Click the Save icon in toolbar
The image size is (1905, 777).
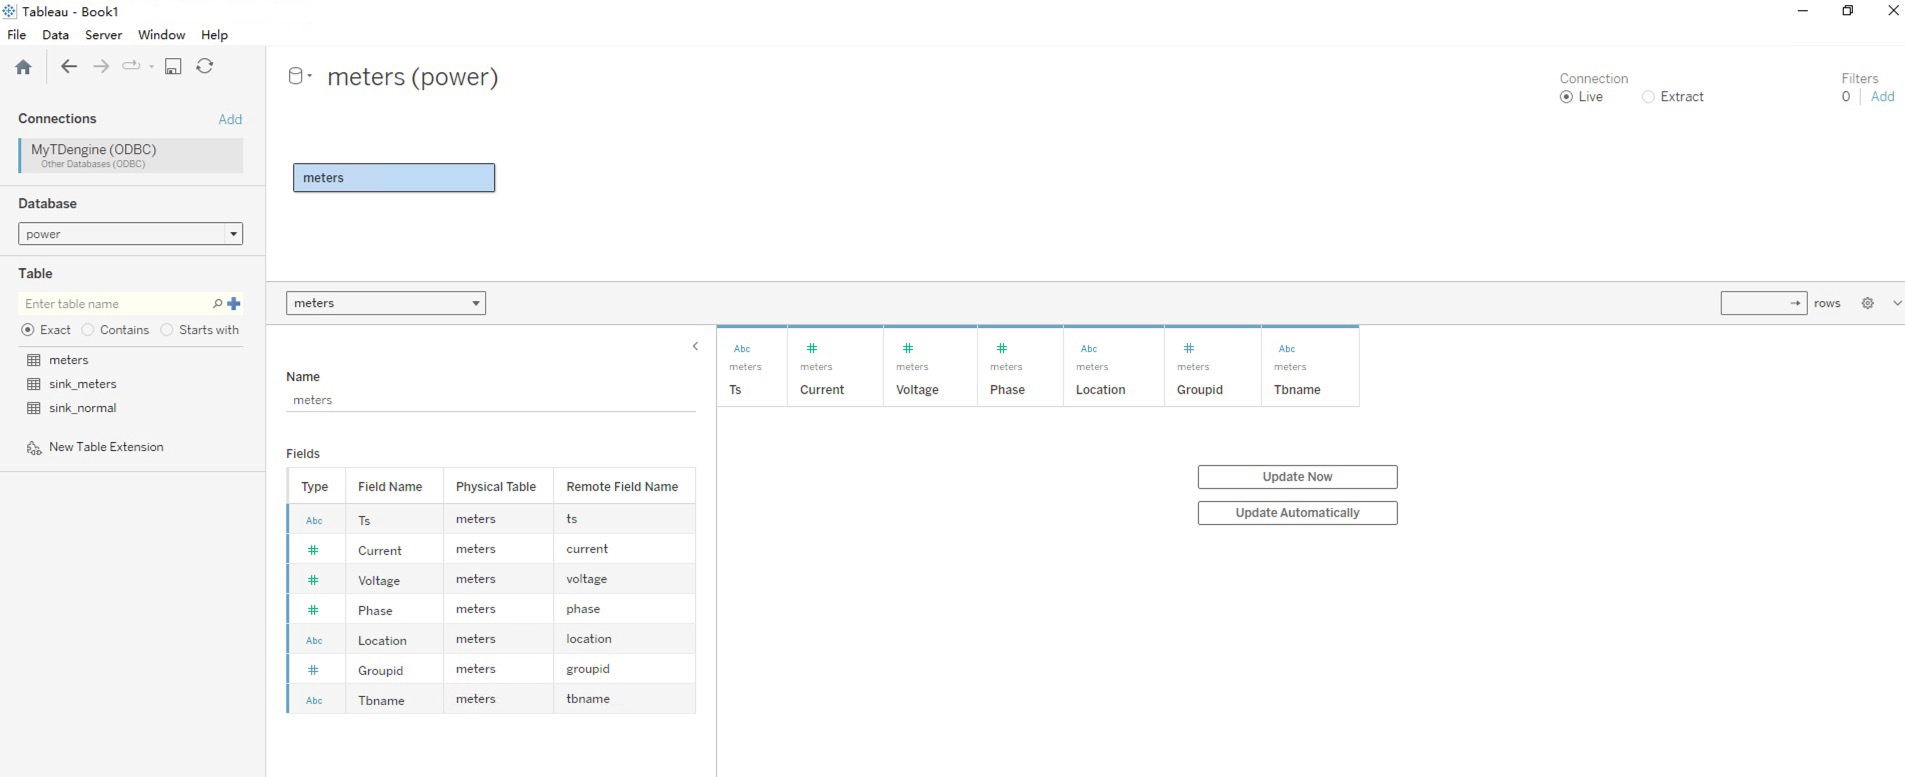click(173, 66)
